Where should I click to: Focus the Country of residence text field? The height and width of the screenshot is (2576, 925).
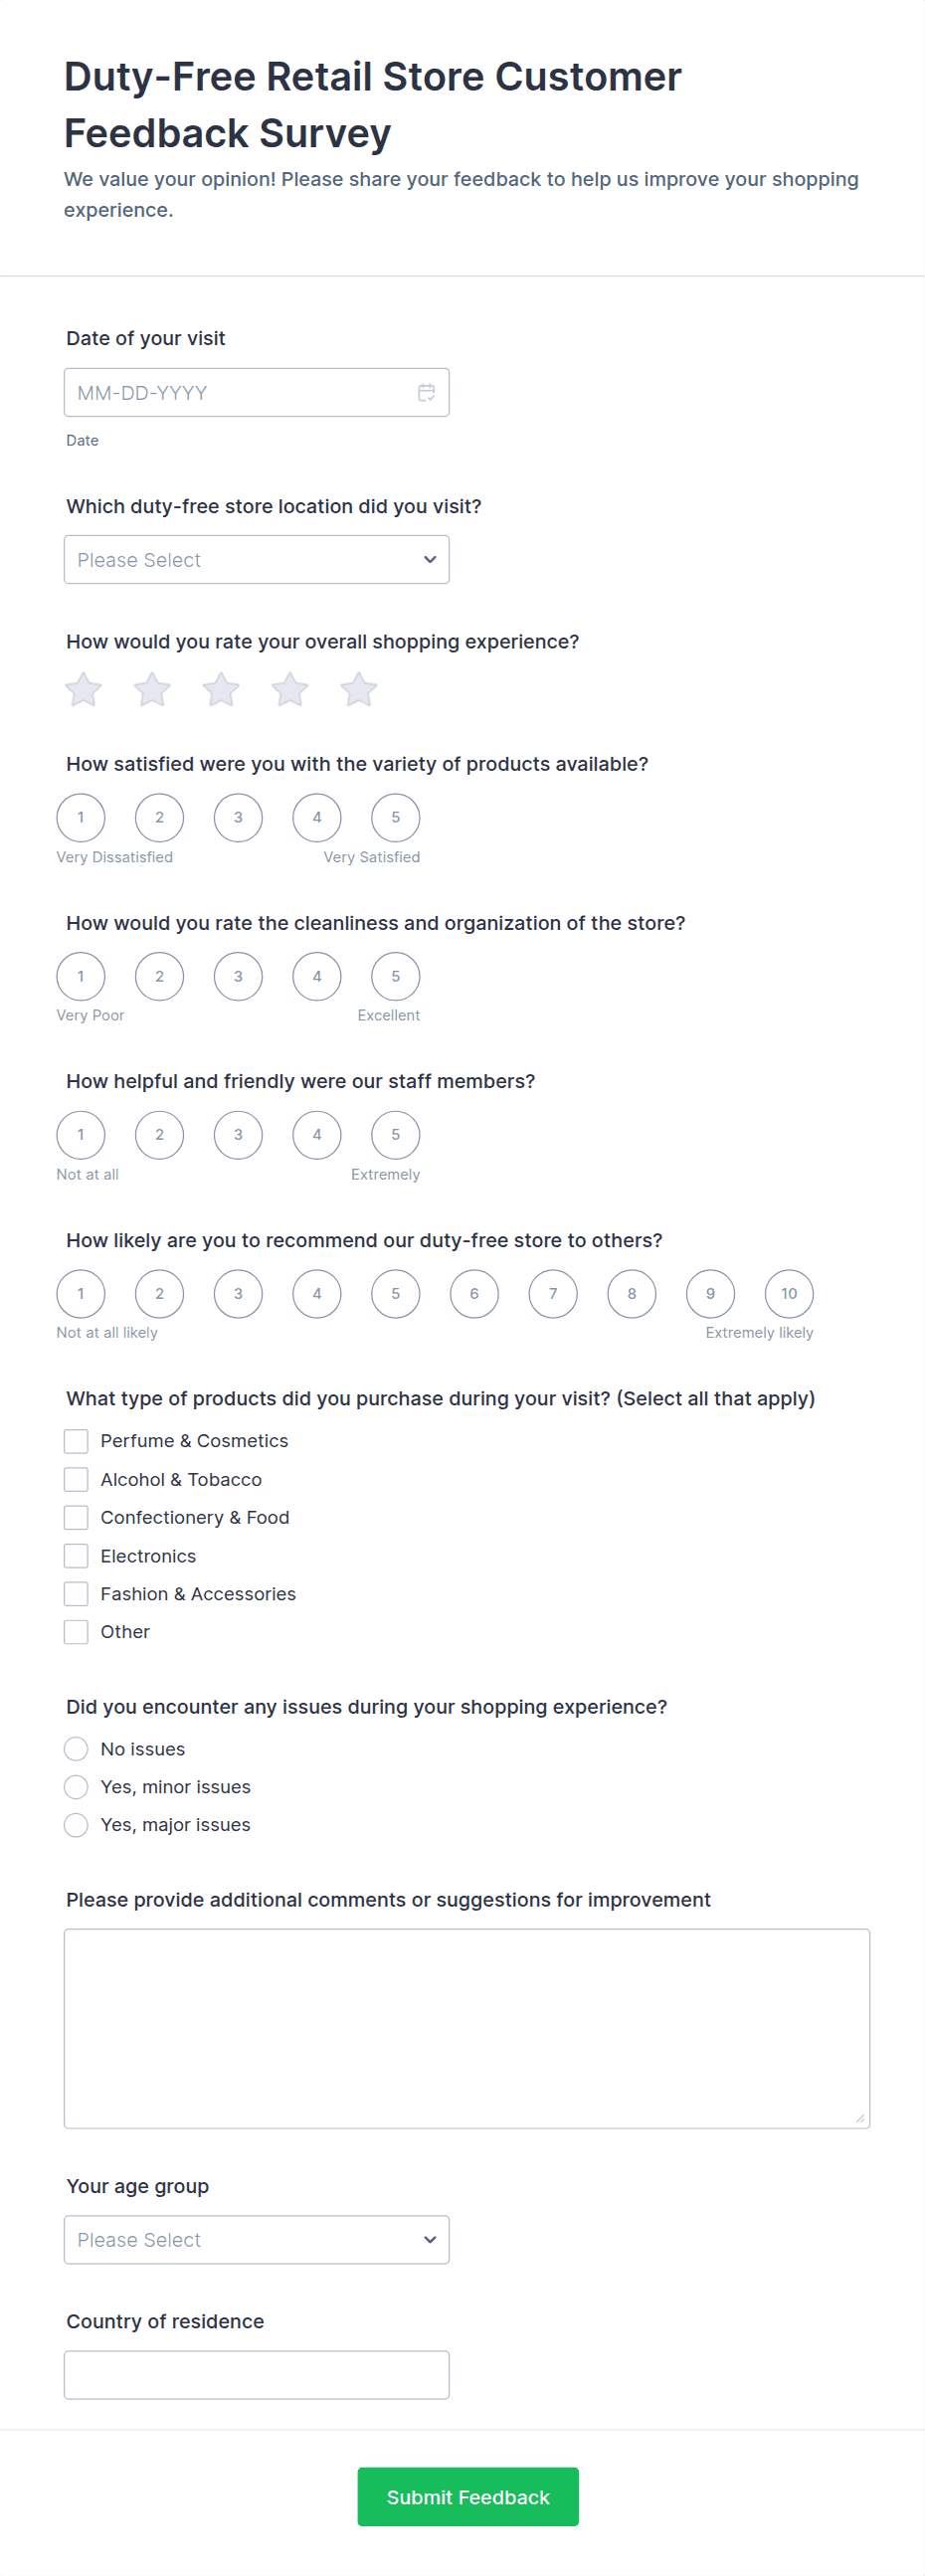256,2375
